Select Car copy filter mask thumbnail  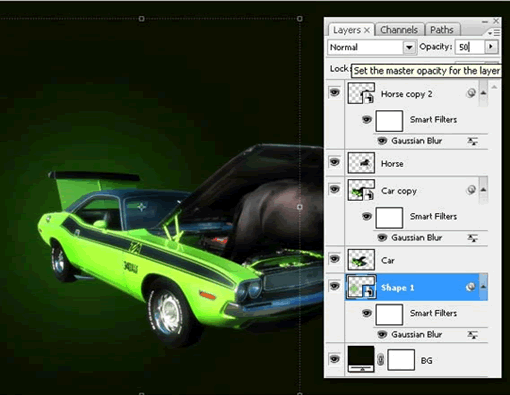[389, 218]
